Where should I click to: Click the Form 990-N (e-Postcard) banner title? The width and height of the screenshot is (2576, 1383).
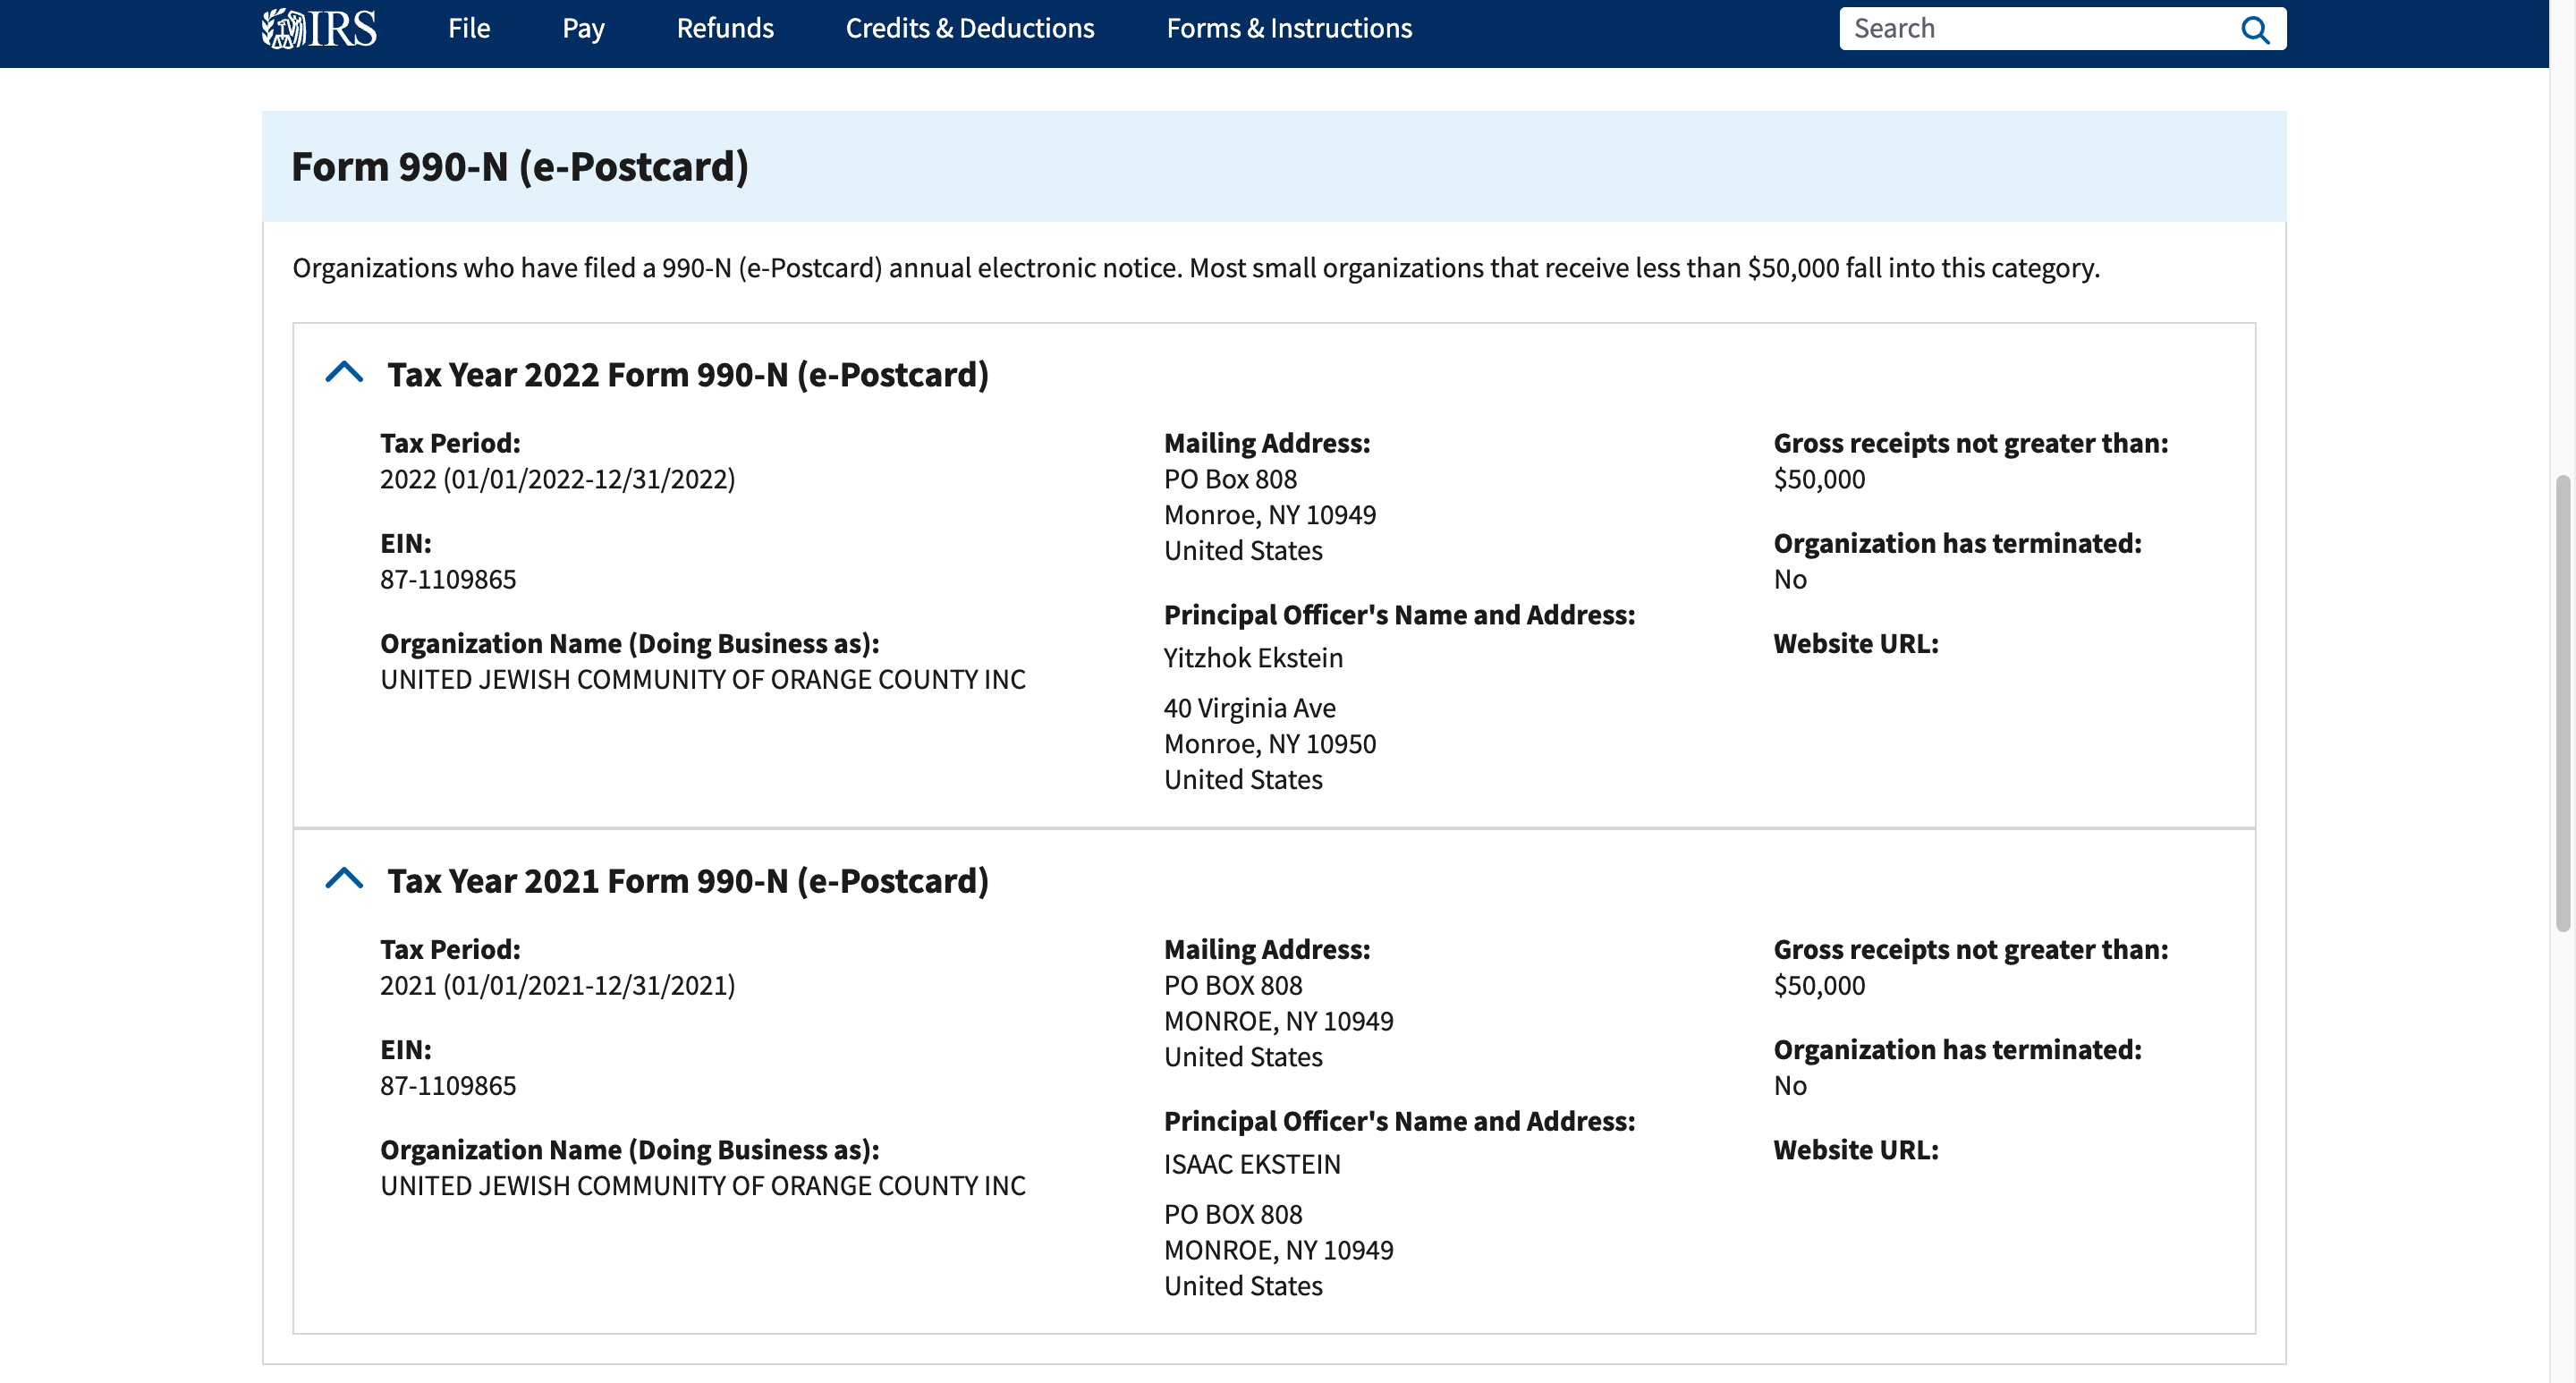pos(519,167)
